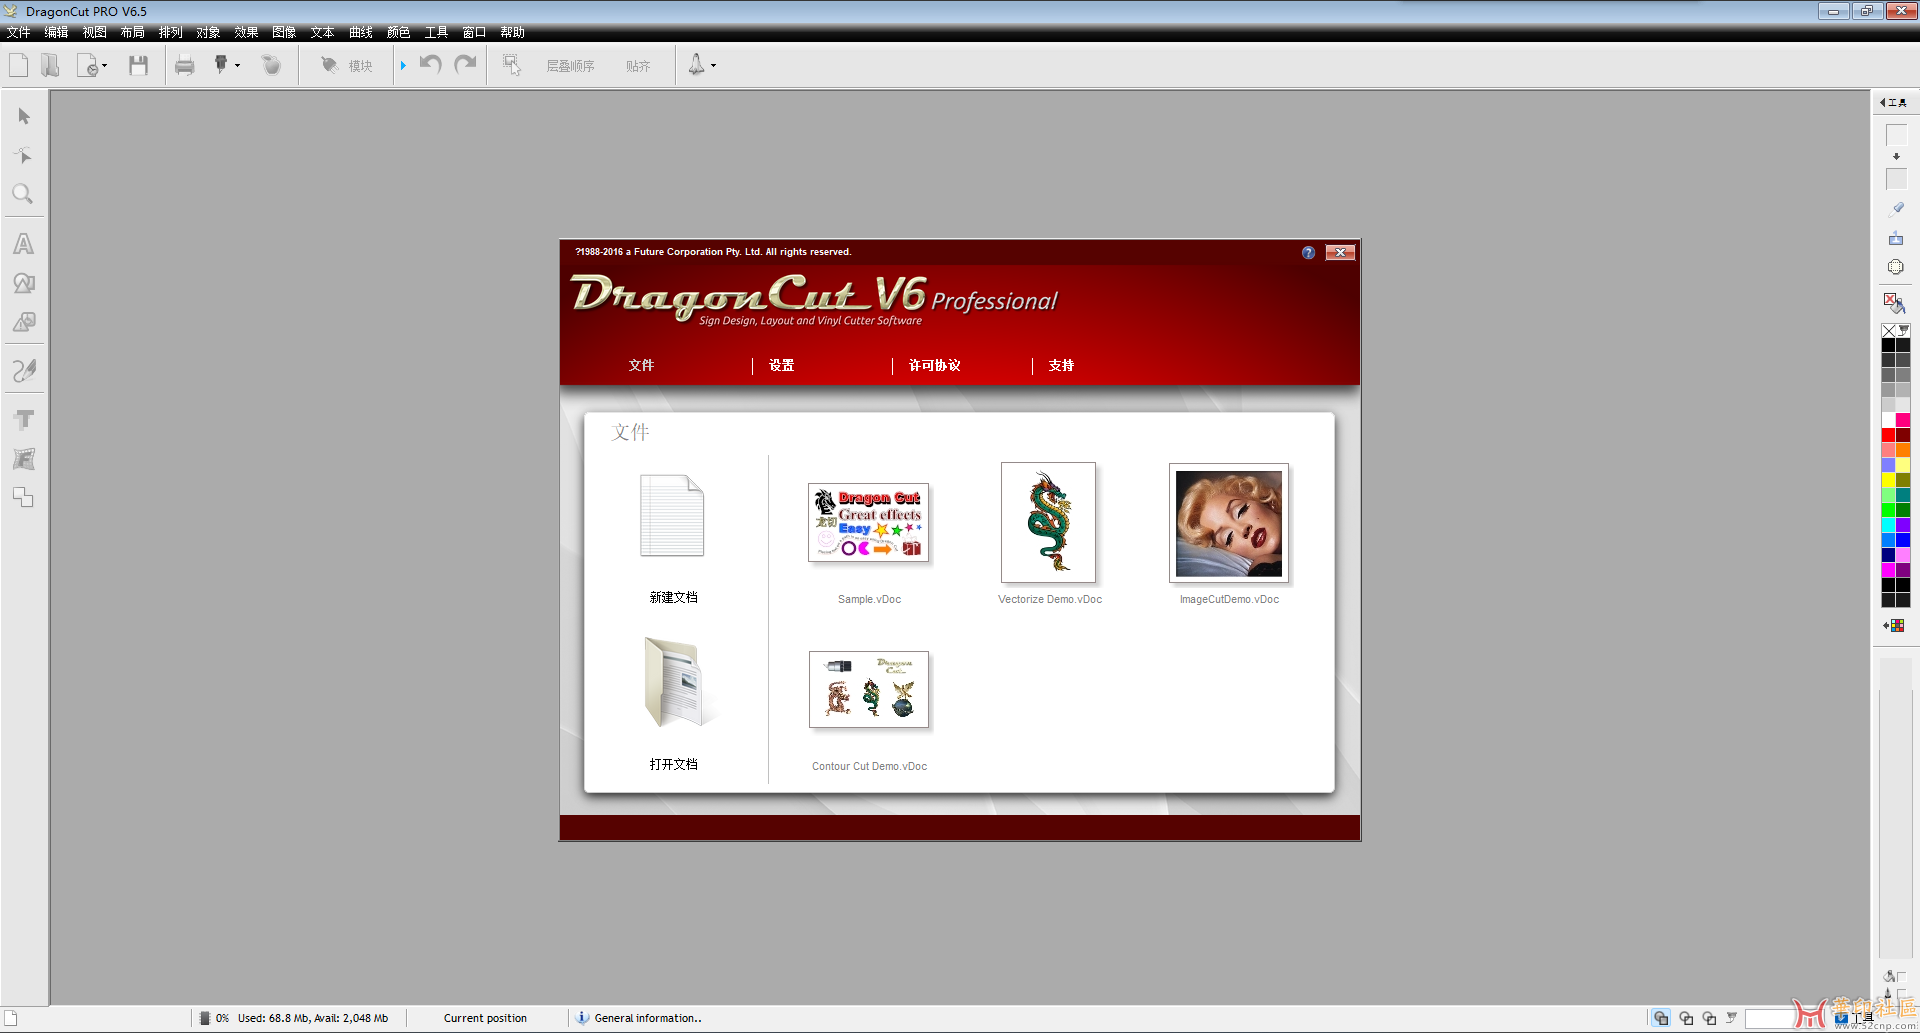Open the Vectorize Demo dragon thumbnail
The width and height of the screenshot is (1920, 1033).
pos(1048,522)
